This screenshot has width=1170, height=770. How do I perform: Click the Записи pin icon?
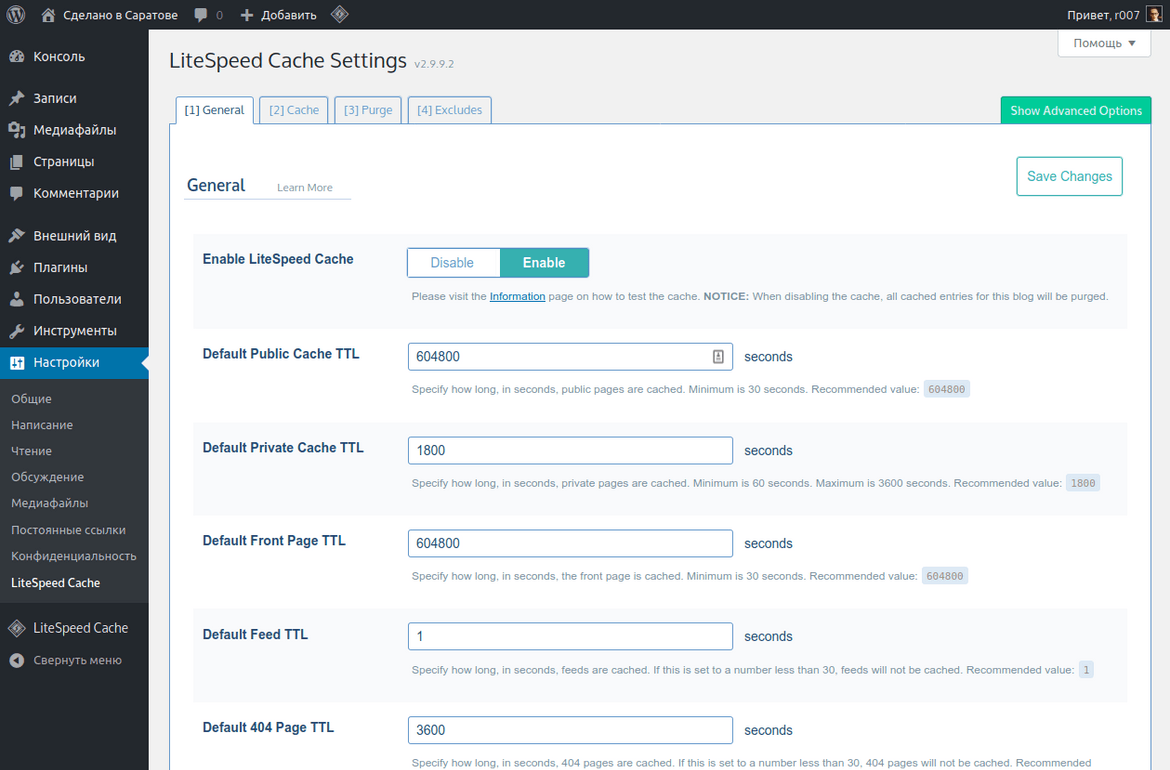point(16,98)
